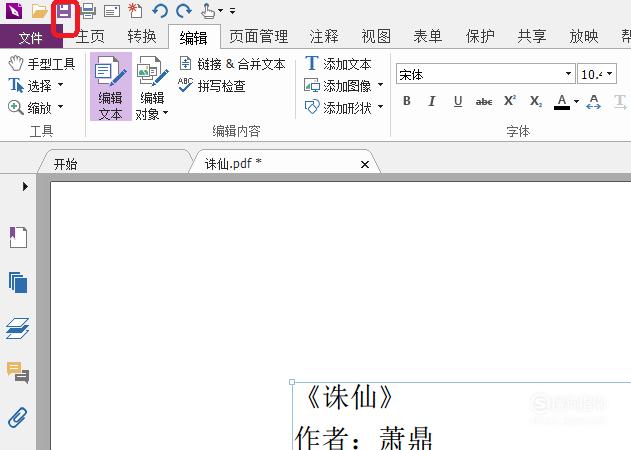The width and height of the screenshot is (631, 450).
Task: Click the Foxit app logo icon
Action: click(x=14, y=11)
